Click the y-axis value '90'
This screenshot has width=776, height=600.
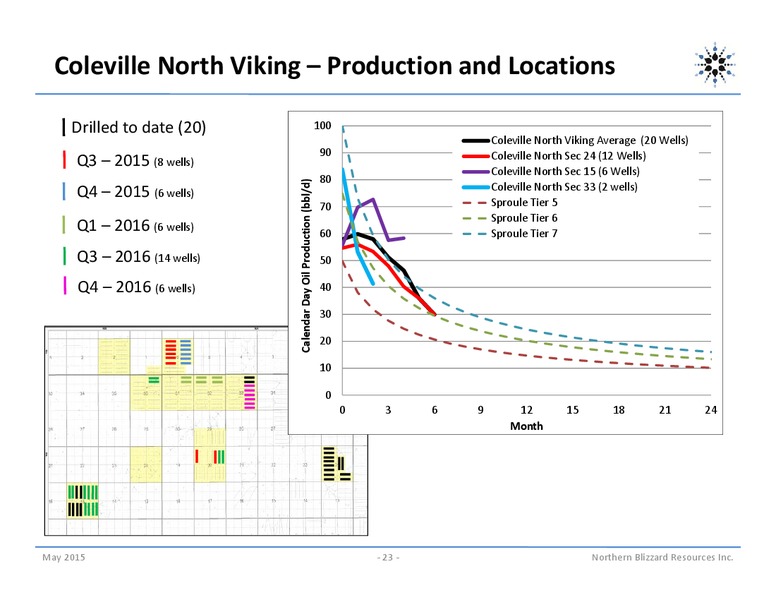click(325, 152)
